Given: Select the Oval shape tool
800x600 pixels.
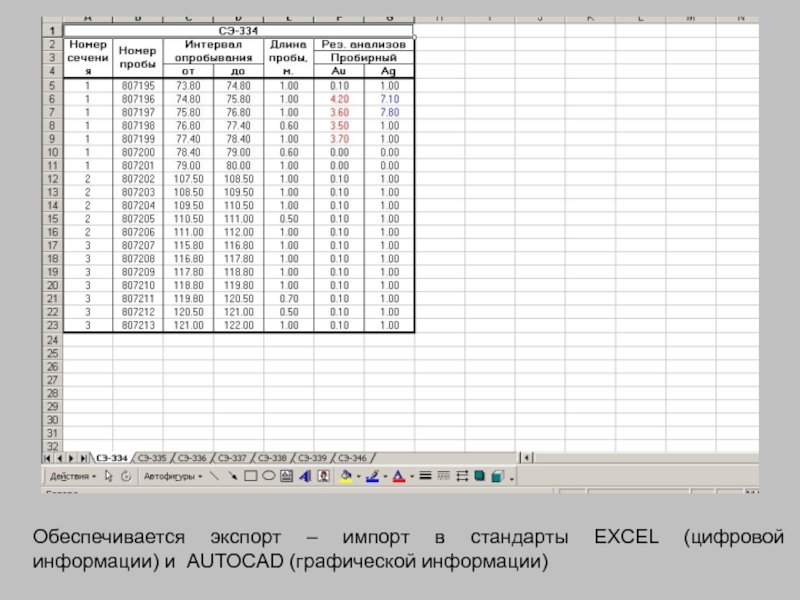Looking at the screenshot, I should (268, 477).
